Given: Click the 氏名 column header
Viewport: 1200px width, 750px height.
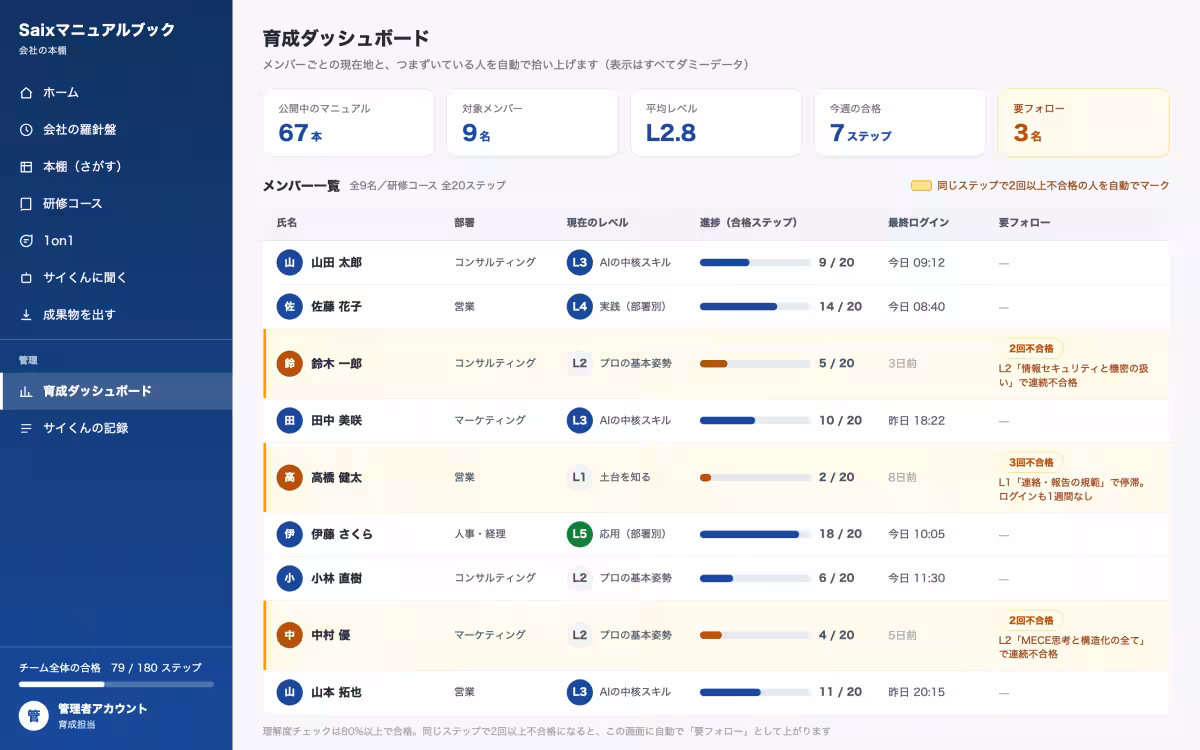Looking at the screenshot, I should tap(287, 223).
